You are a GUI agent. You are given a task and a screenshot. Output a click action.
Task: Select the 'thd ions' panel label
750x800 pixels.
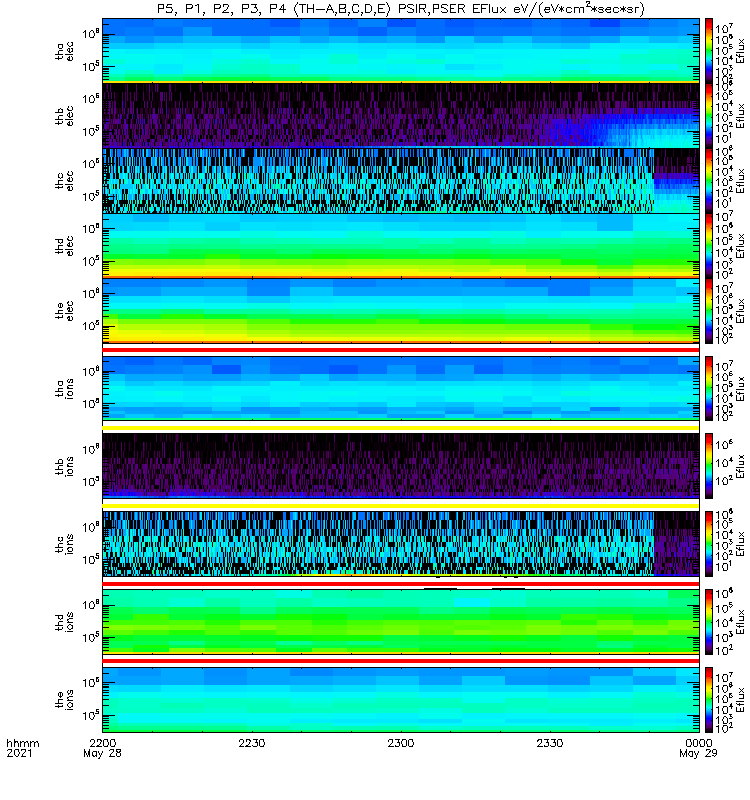click(65, 622)
